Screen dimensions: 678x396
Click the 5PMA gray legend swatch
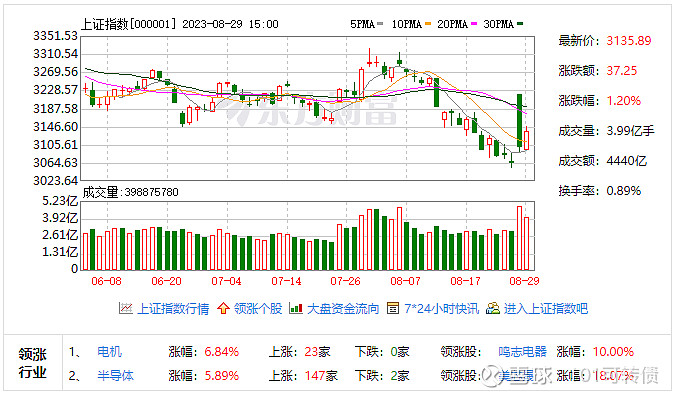(x=380, y=24)
